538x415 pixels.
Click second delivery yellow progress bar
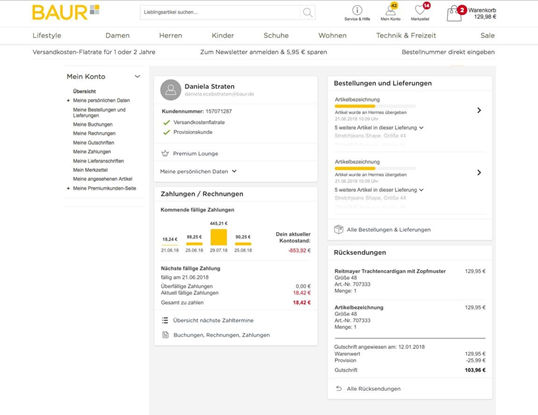tap(355, 168)
